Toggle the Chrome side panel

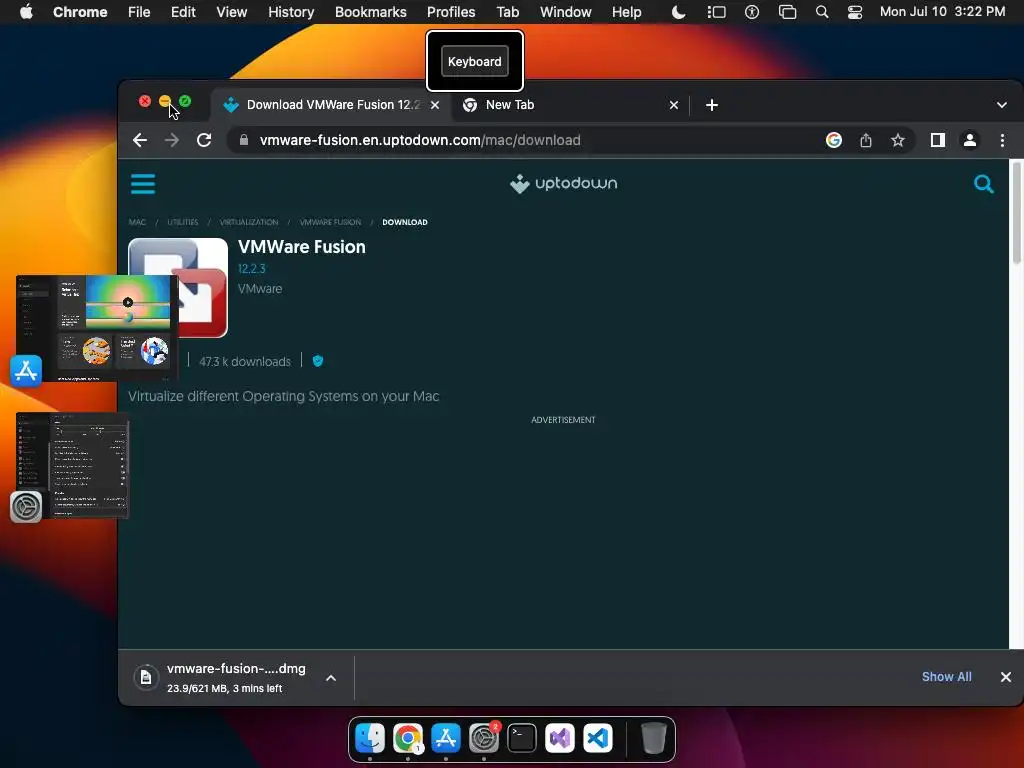[938, 140]
